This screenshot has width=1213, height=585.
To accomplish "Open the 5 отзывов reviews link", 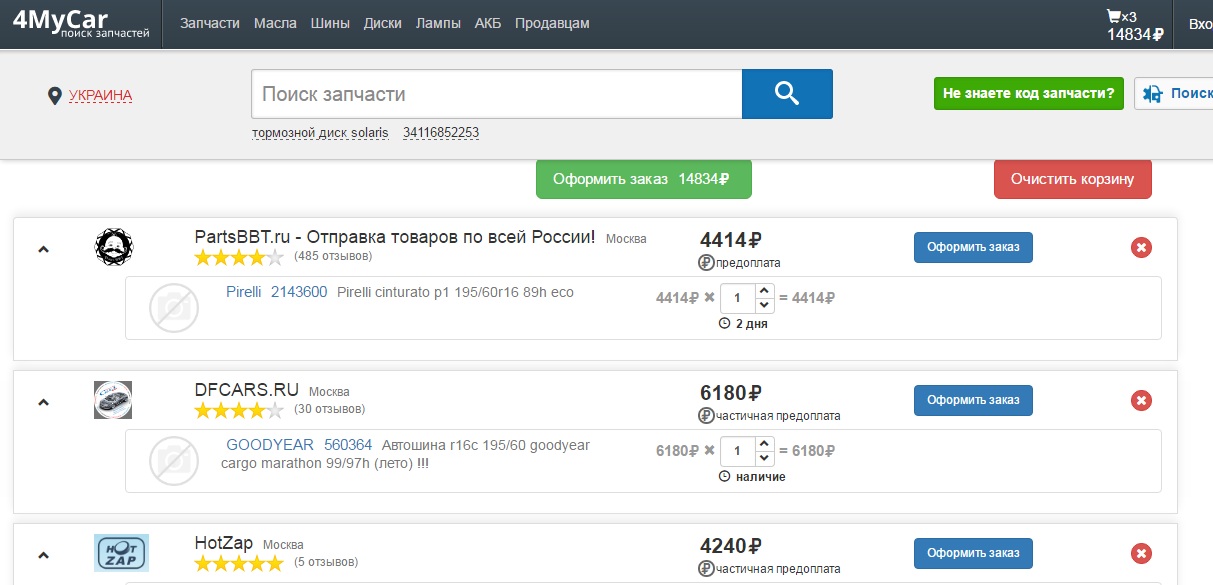I will (x=326, y=562).
